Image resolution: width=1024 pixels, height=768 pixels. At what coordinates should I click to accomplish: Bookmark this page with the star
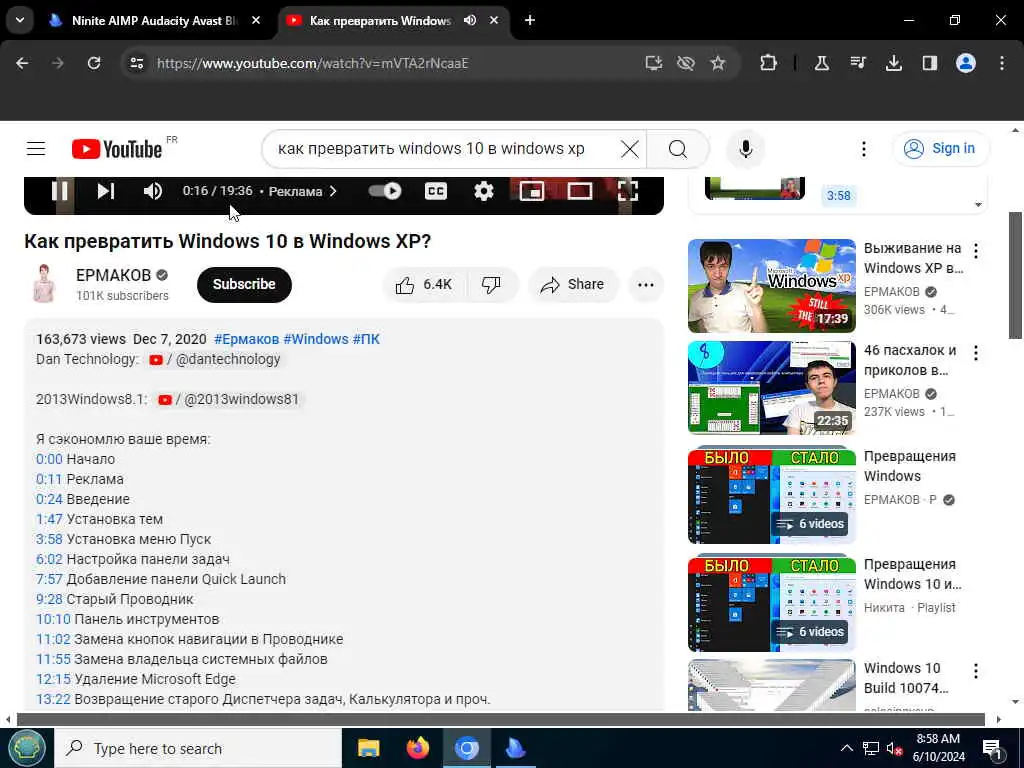(718, 63)
